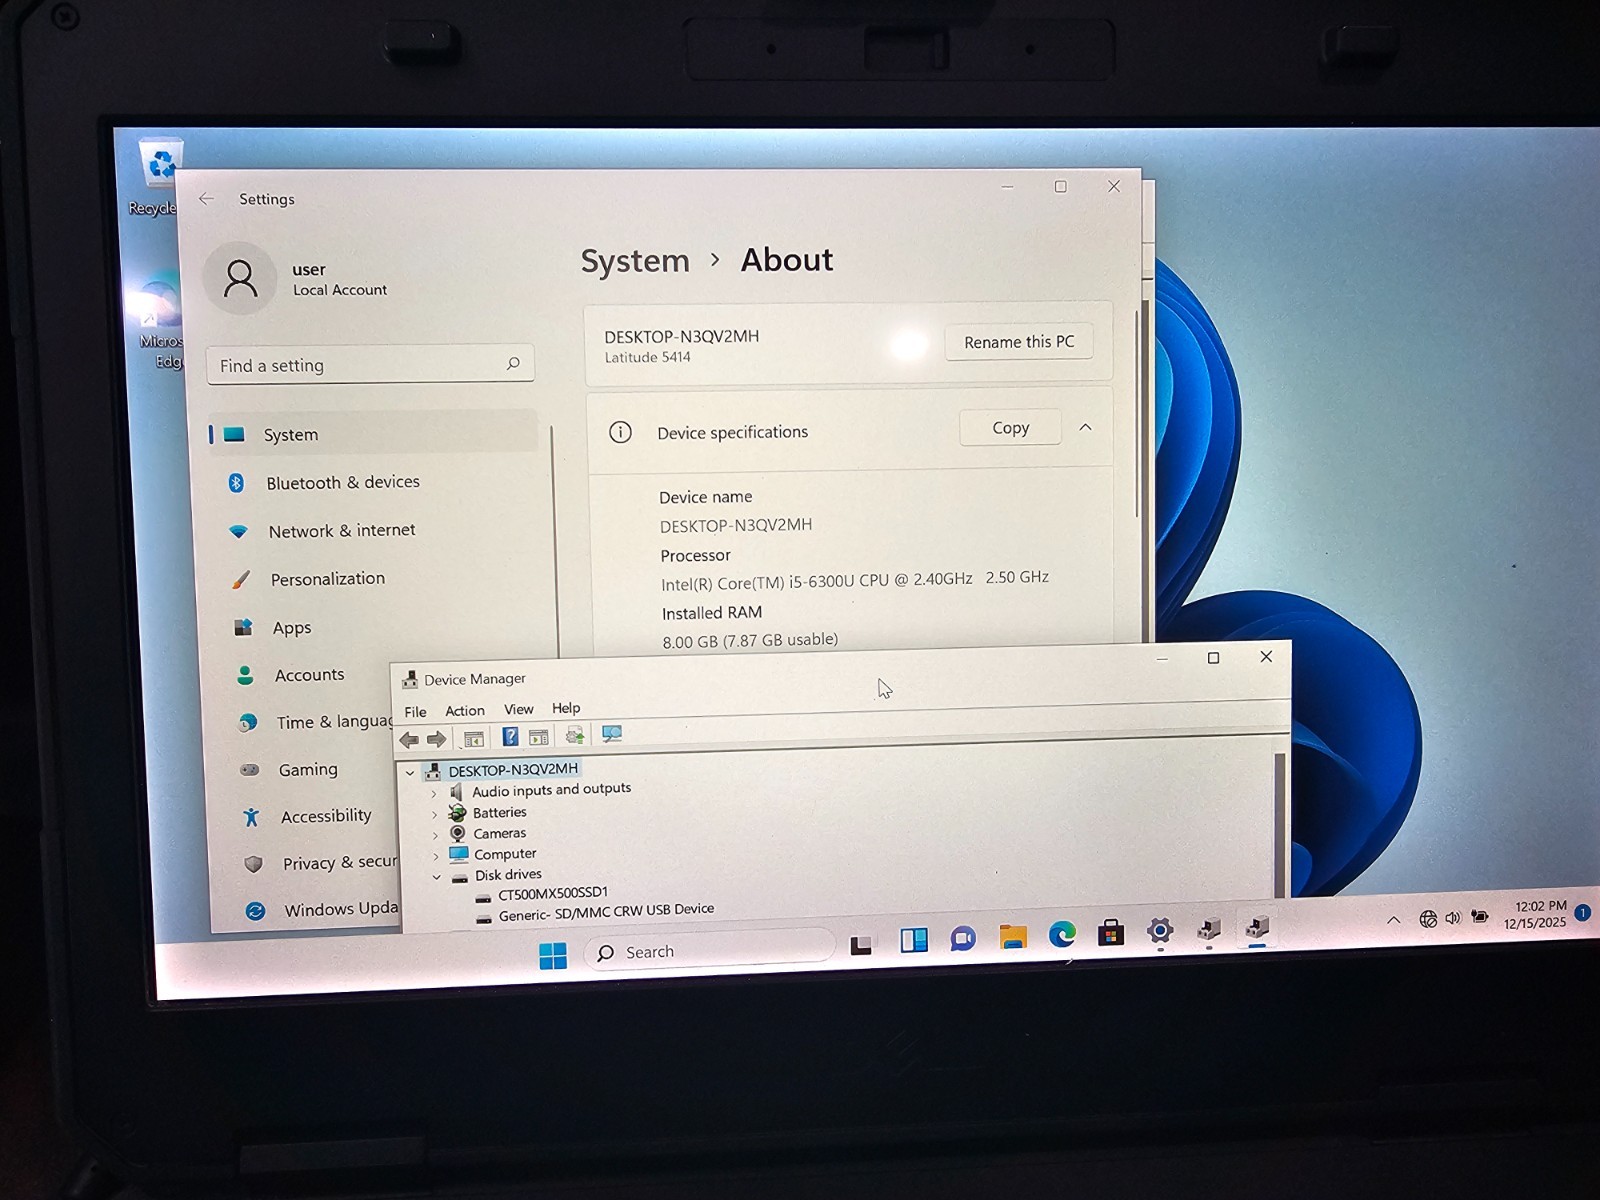The image size is (1600, 1200).
Task: Click the Personalization brush icon
Action: point(241,580)
